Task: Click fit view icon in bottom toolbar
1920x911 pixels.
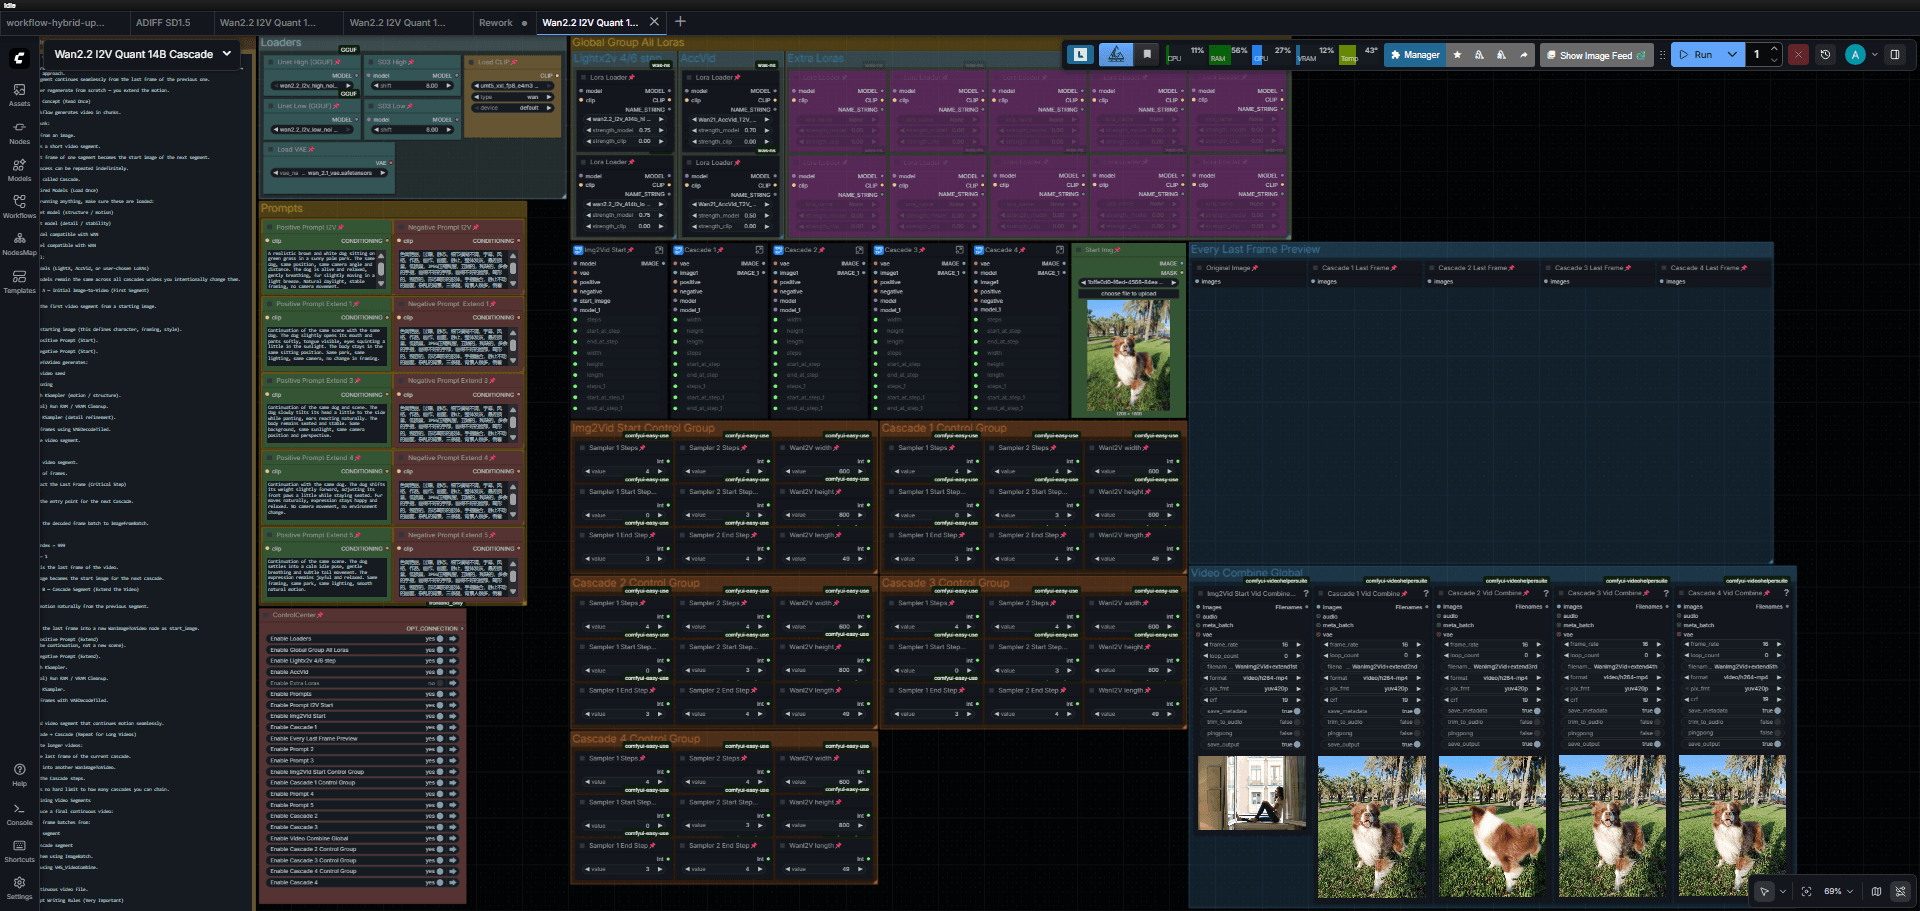Action: point(1806,891)
